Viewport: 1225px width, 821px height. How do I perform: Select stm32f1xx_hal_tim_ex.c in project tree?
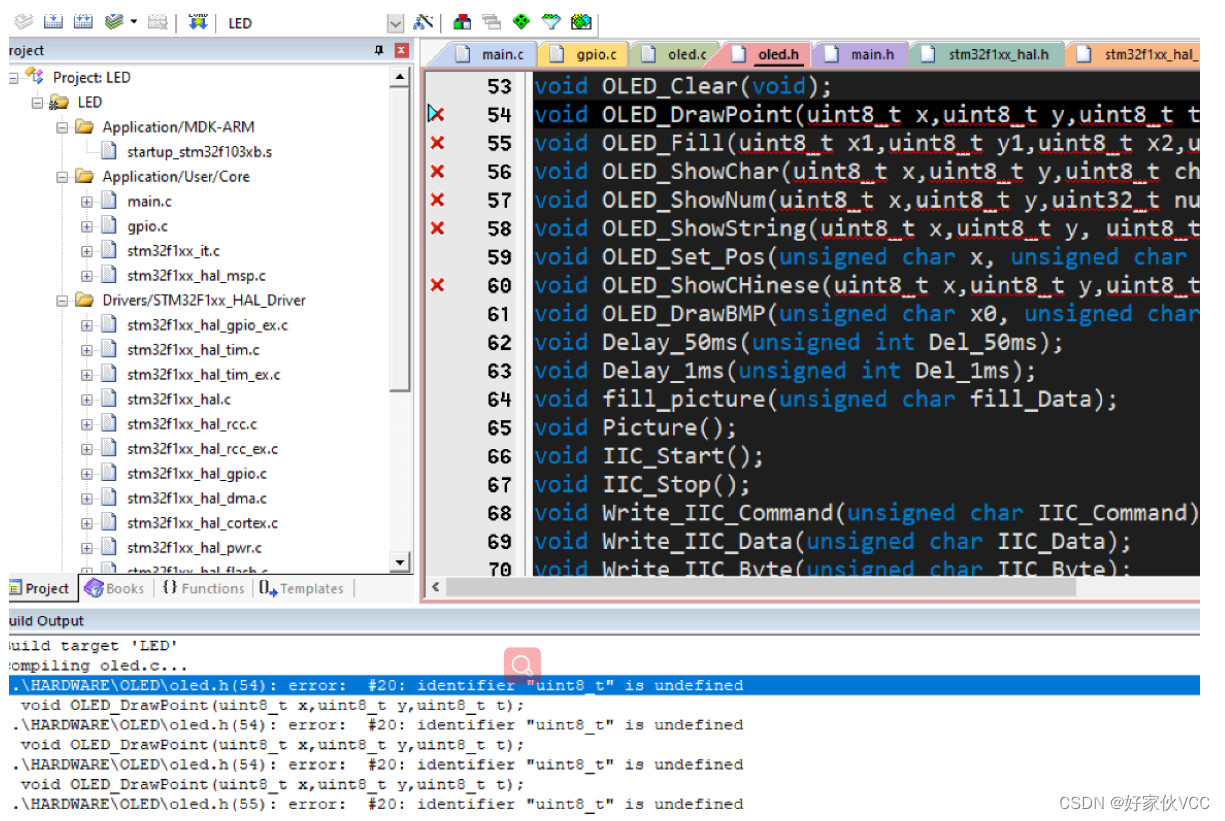point(203,375)
